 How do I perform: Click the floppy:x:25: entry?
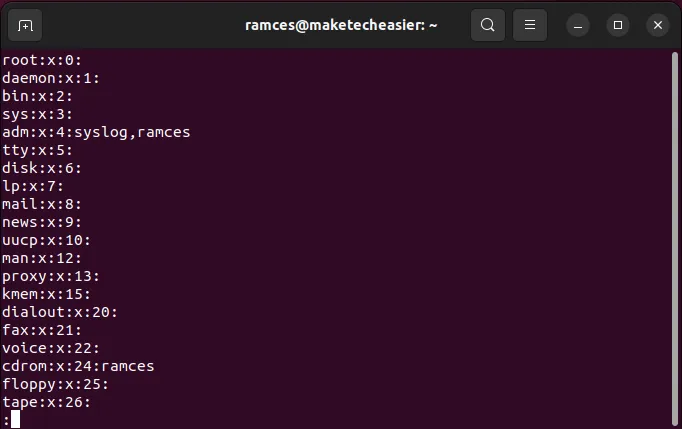pyautogui.click(x=55, y=384)
